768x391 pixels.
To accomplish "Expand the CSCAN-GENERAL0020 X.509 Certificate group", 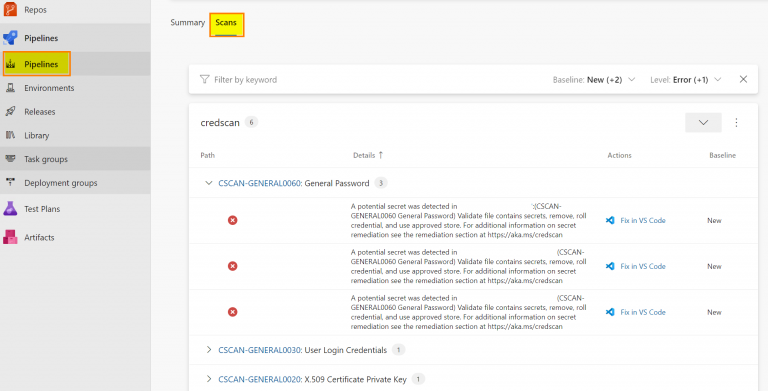I will [x=209, y=379].
